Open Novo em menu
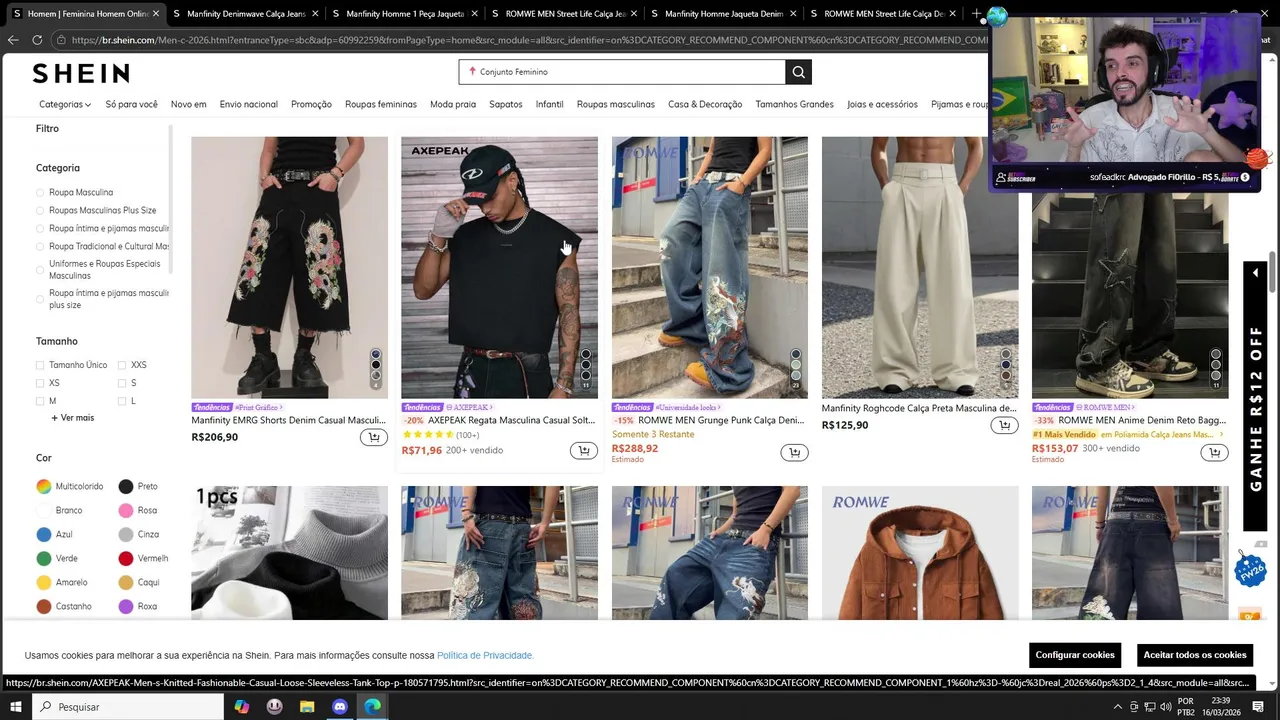 pyautogui.click(x=188, y=104)
